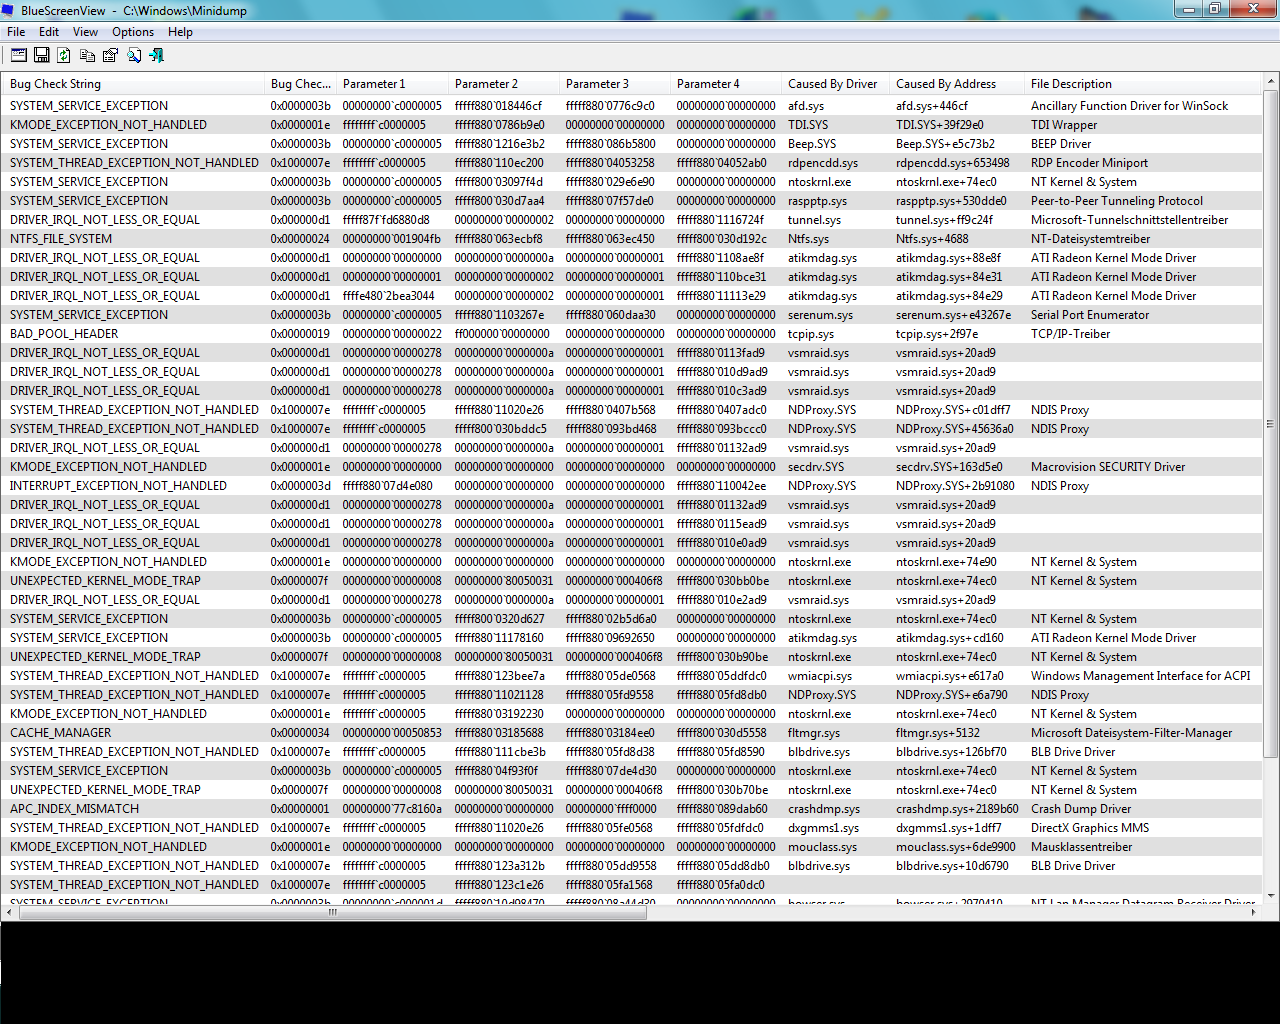Open the Advanced Options toolbar icon
The height and width of the screenshot is (1024, 1280).
pos(19,55)
